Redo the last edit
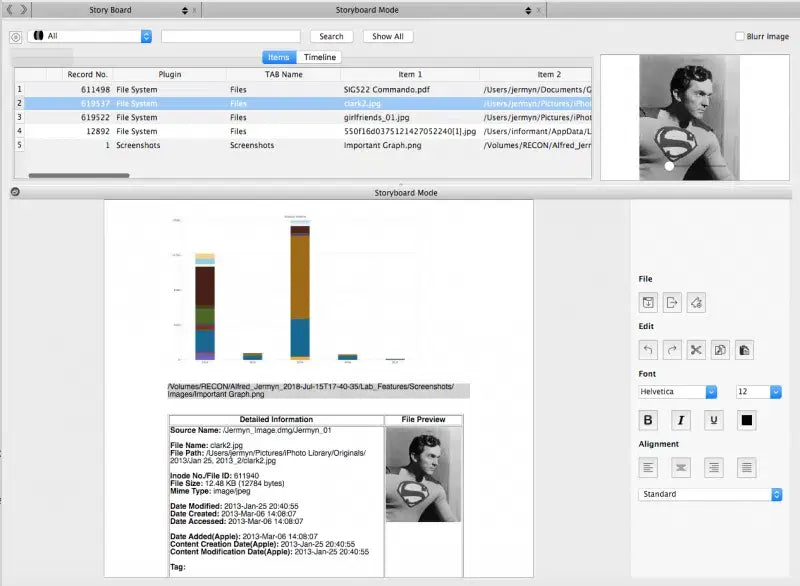 tap(672, 349)
